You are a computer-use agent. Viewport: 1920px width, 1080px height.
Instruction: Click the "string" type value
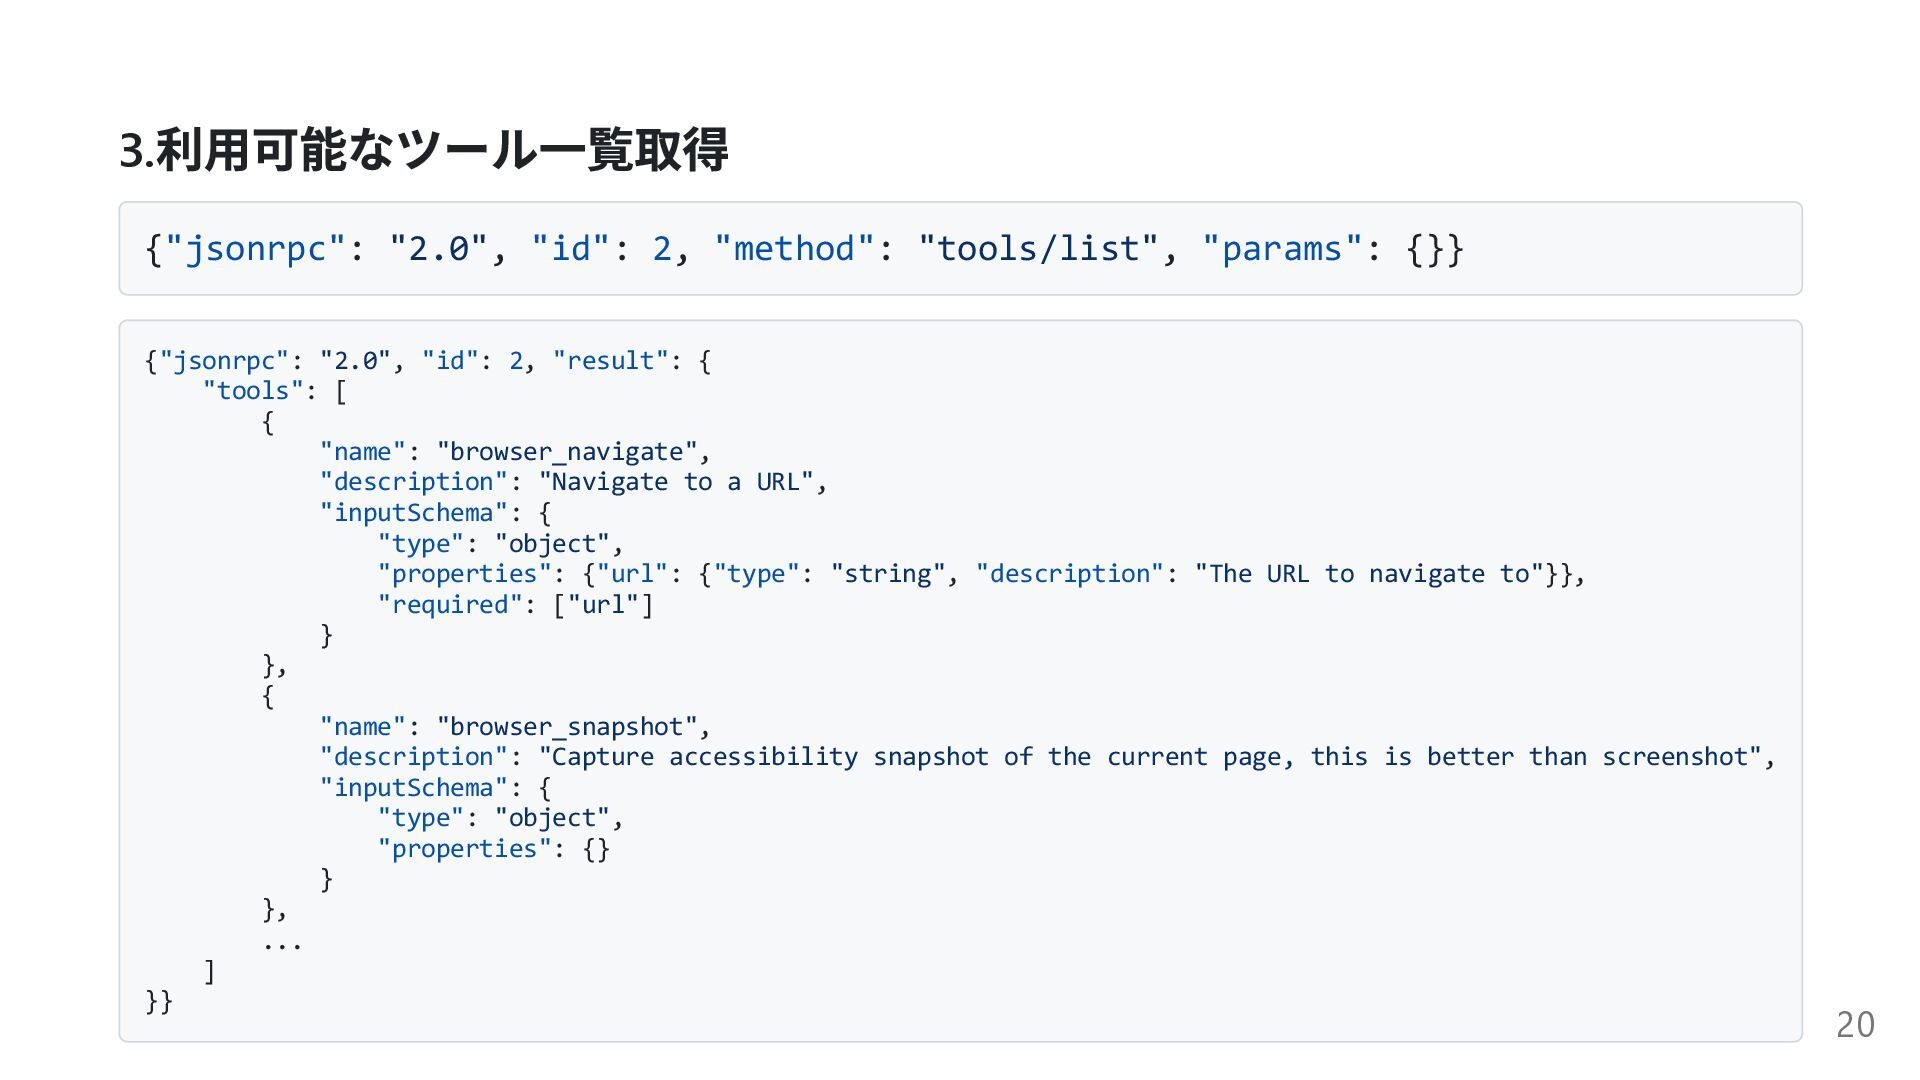tap(887, 574)
